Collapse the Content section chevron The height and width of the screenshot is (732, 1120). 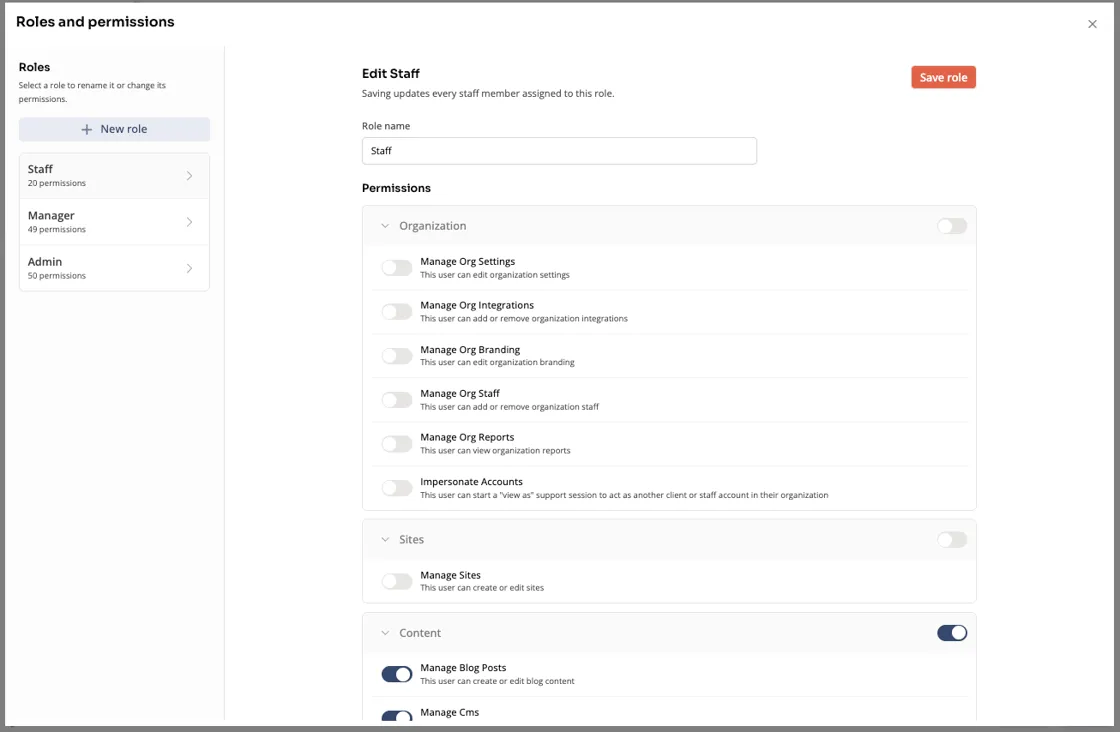click(x=385, y=633)
